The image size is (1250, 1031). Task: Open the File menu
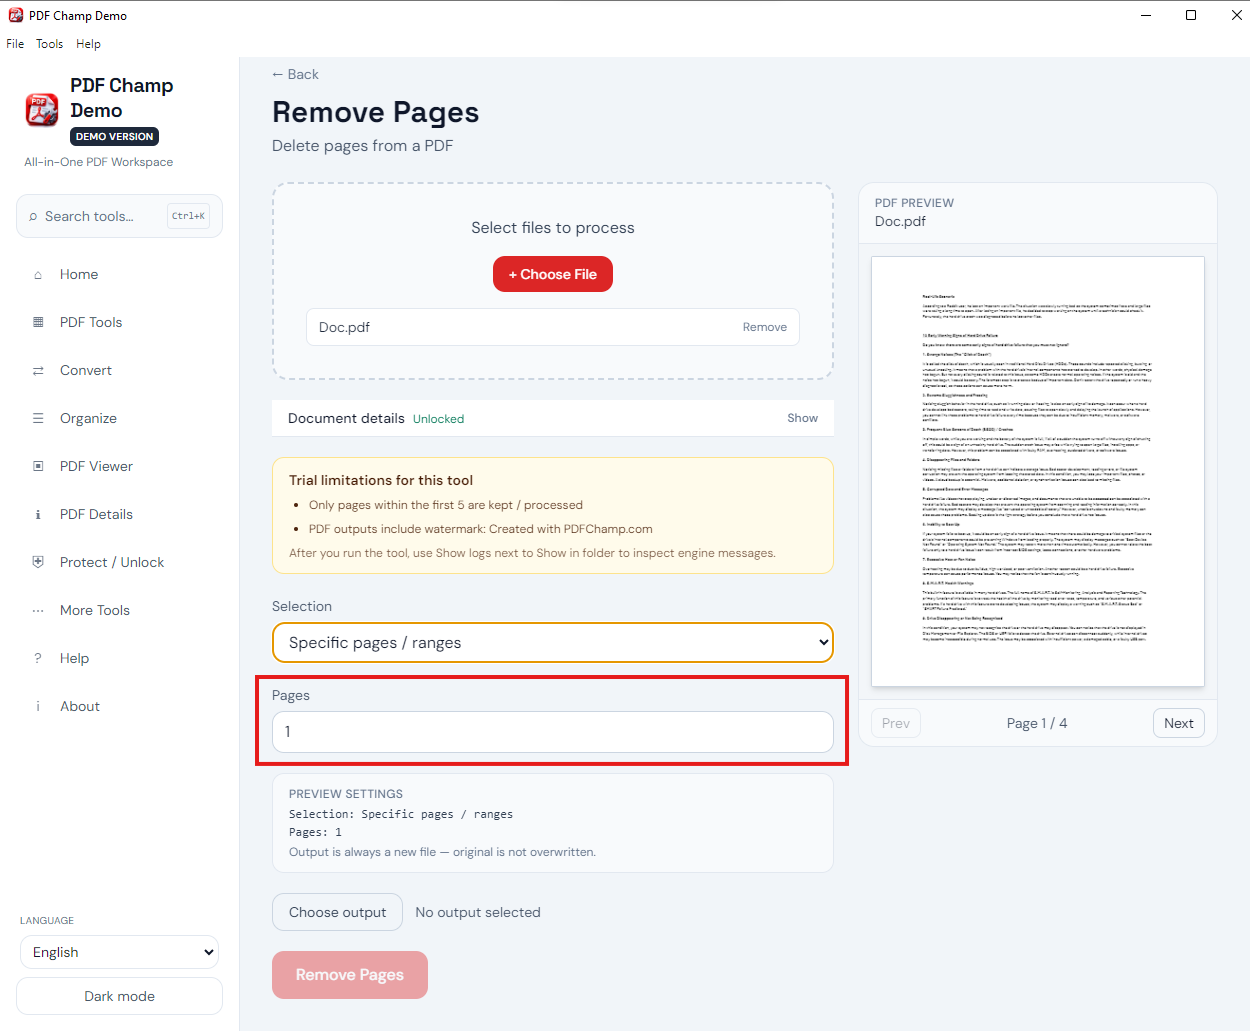(15, 44)
